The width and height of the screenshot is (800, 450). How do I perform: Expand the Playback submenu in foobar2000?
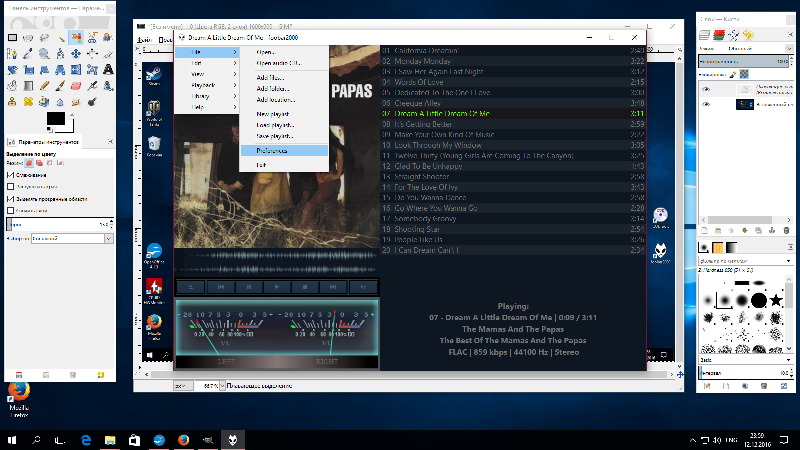click(x=207, y=85)
